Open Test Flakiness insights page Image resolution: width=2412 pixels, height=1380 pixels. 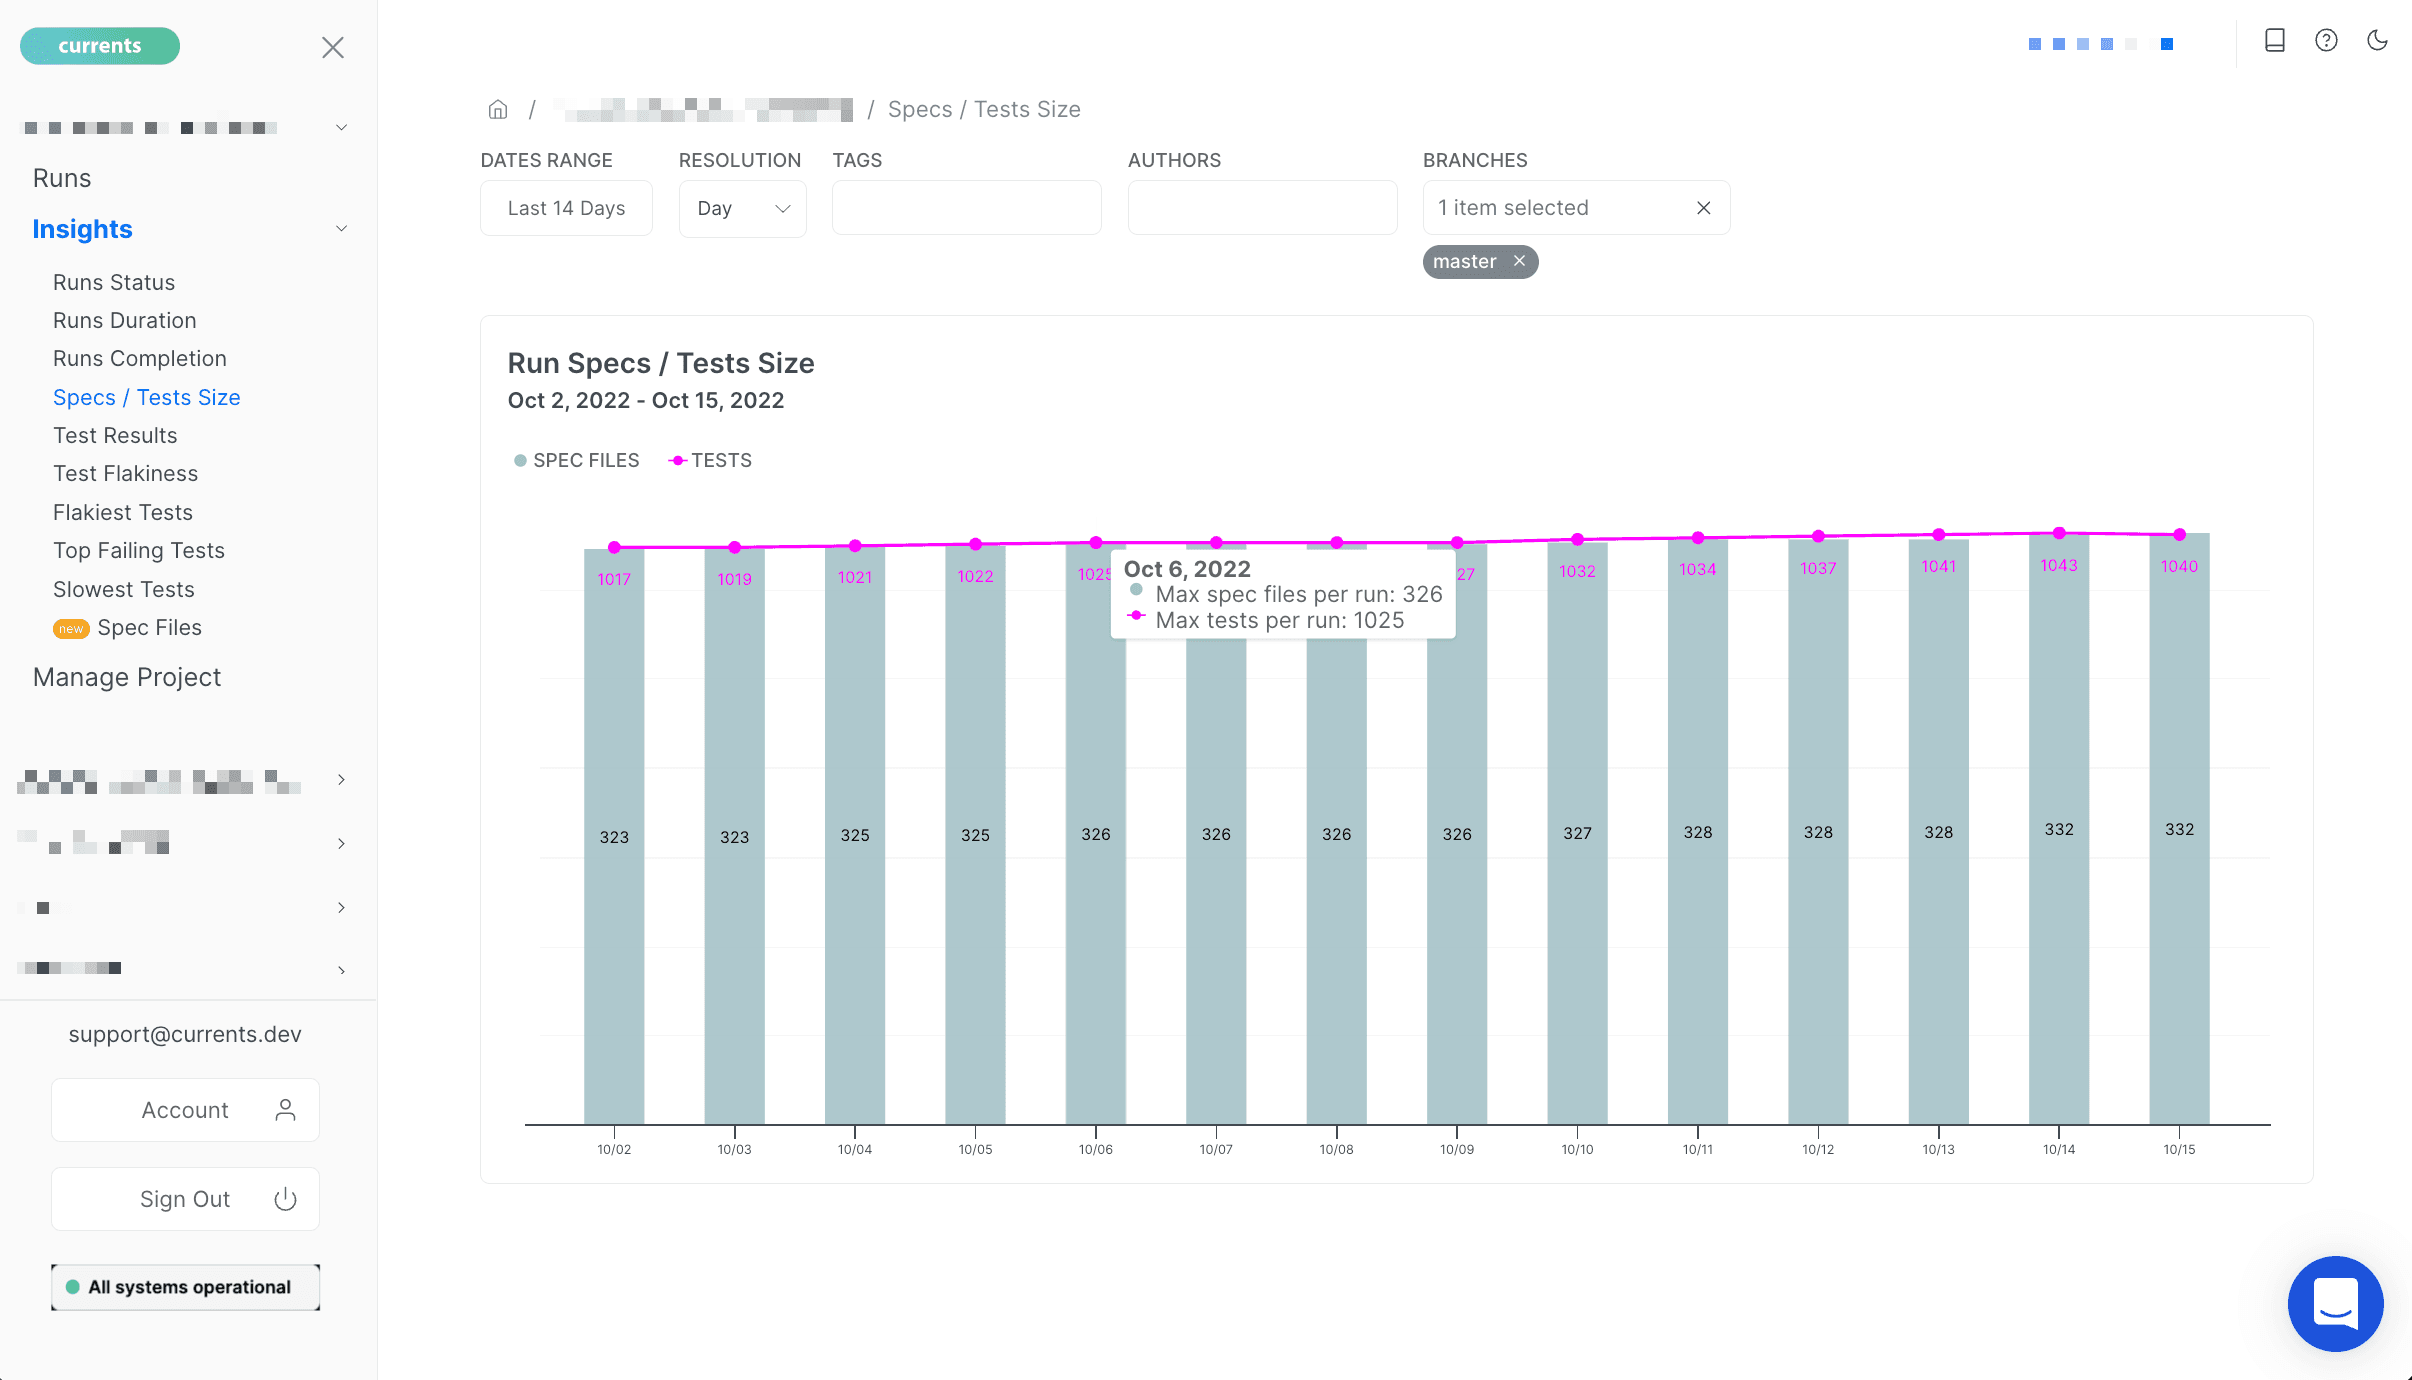(125, 473)
